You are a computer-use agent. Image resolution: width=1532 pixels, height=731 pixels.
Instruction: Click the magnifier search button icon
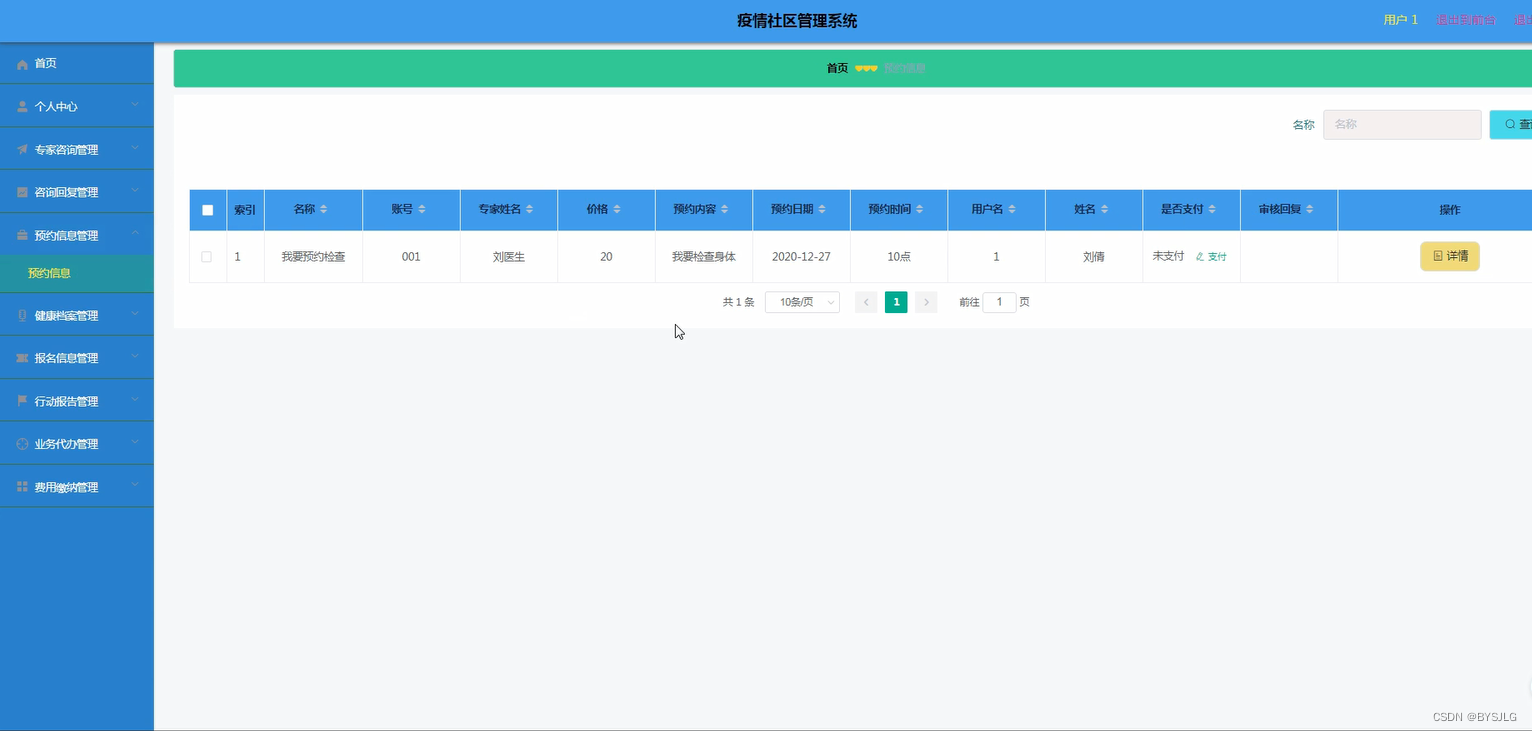pyautogui.click(x=1510, y=125)
